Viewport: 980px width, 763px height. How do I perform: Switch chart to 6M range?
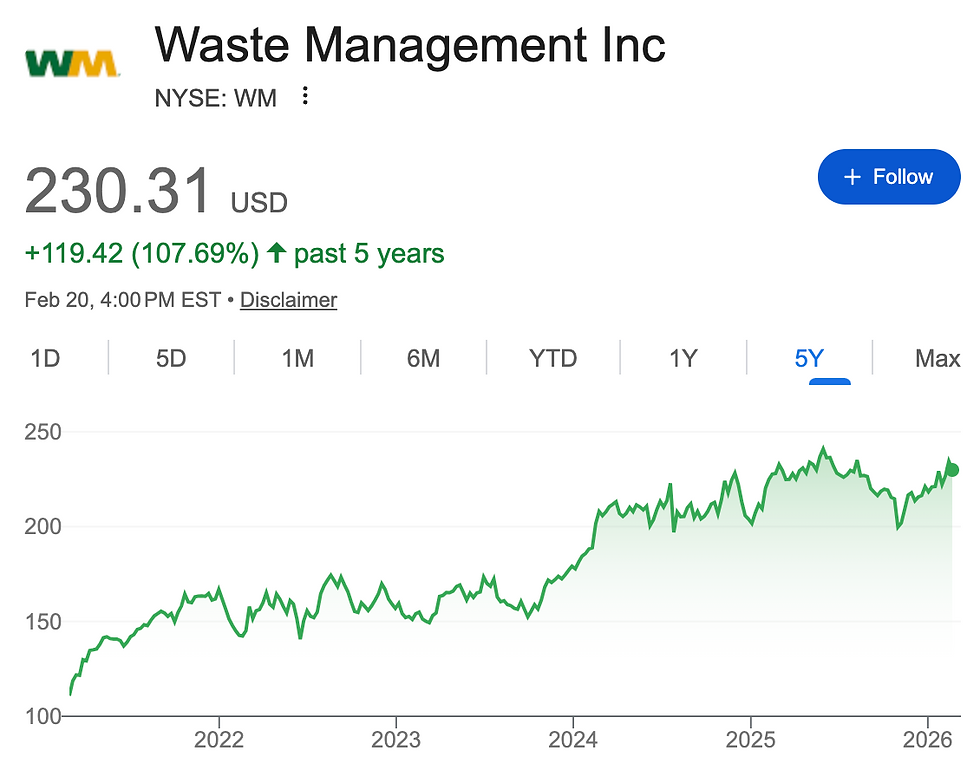tap(423, 358)
